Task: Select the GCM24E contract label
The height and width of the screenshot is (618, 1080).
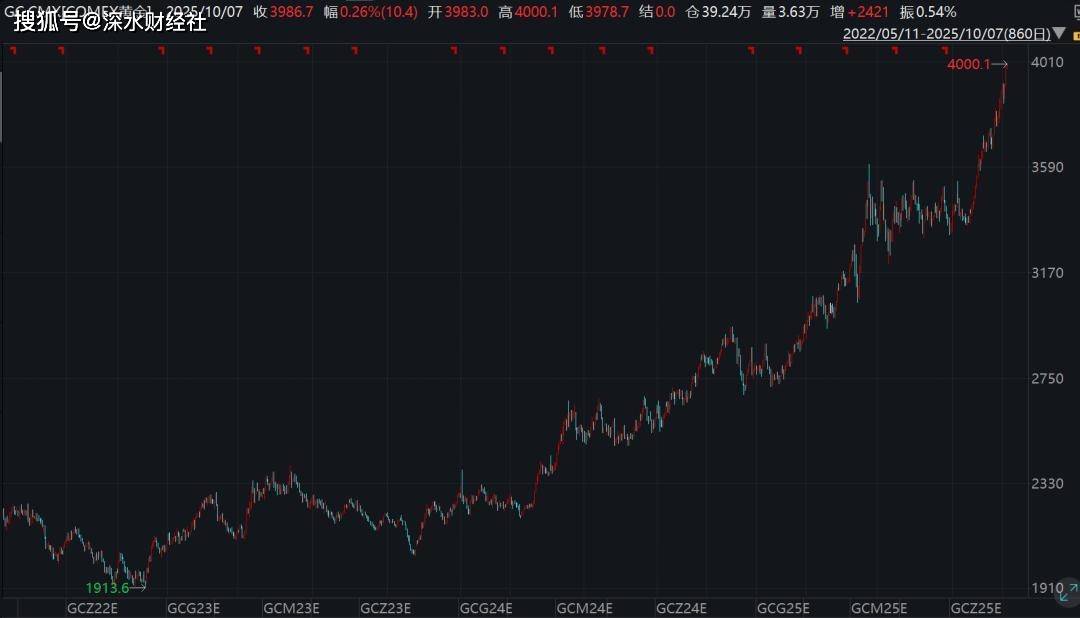Action: click(584, 608)
